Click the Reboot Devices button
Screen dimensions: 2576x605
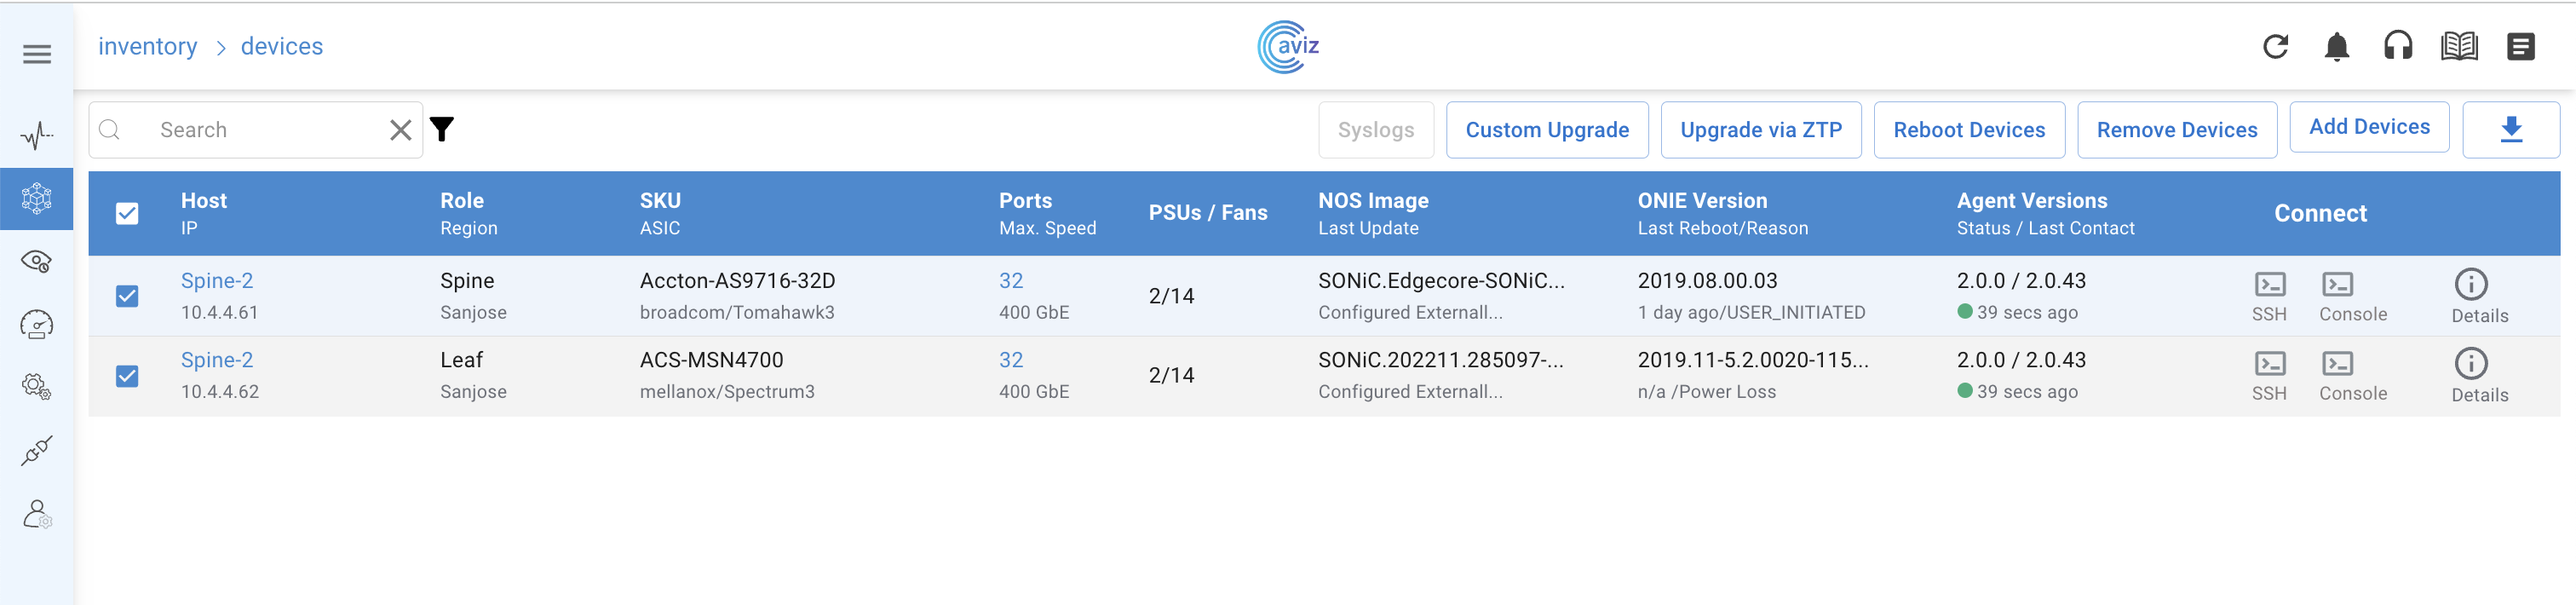pyautogui.click(x=1968, y=130)
